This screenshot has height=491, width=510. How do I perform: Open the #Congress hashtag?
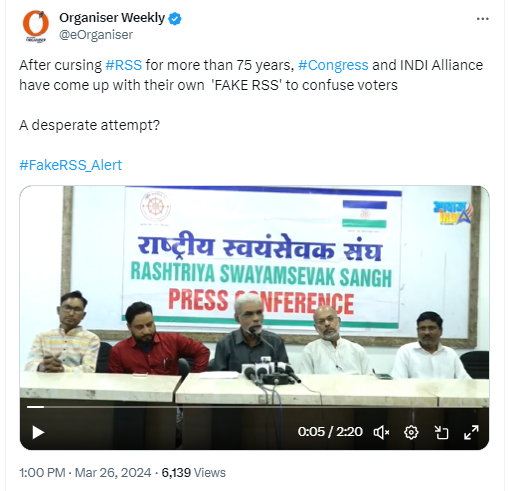(333, 65)
